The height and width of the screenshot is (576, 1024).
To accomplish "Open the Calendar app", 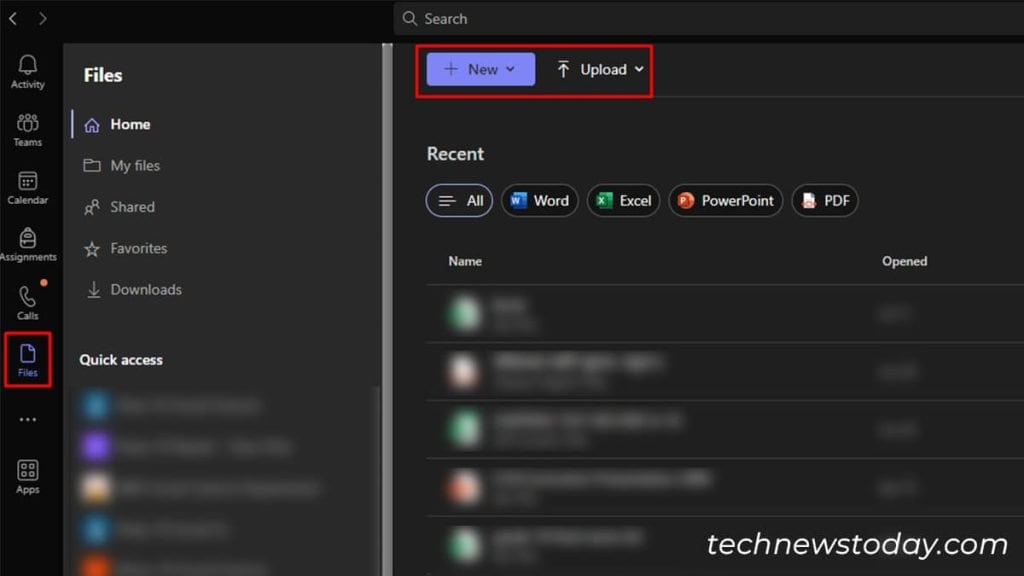I will point(27,188).
